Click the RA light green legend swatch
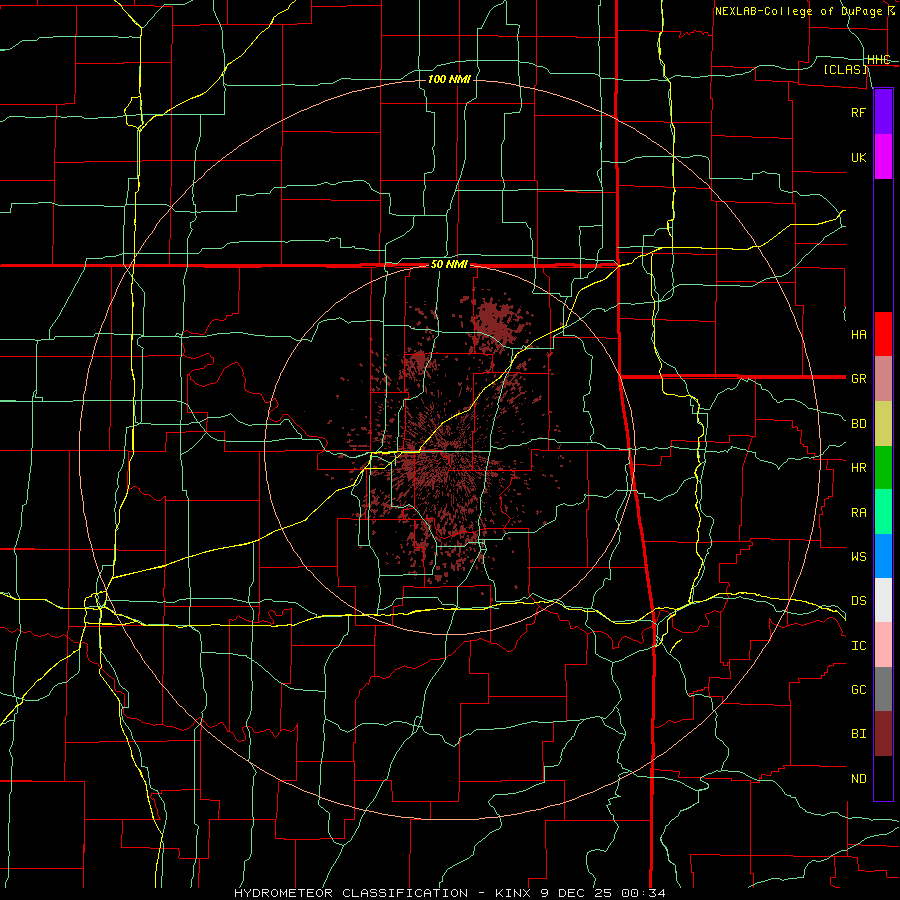This screenshot has width=900, height=900. [883, 512]
